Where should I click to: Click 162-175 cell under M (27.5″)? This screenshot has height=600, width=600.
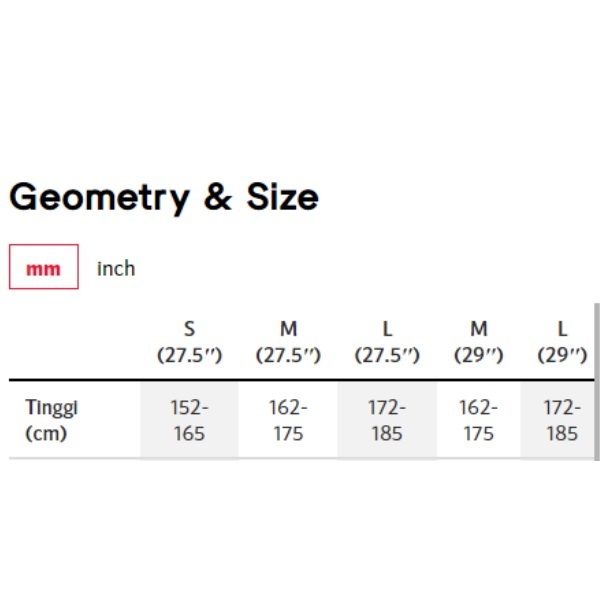[288, 420]
